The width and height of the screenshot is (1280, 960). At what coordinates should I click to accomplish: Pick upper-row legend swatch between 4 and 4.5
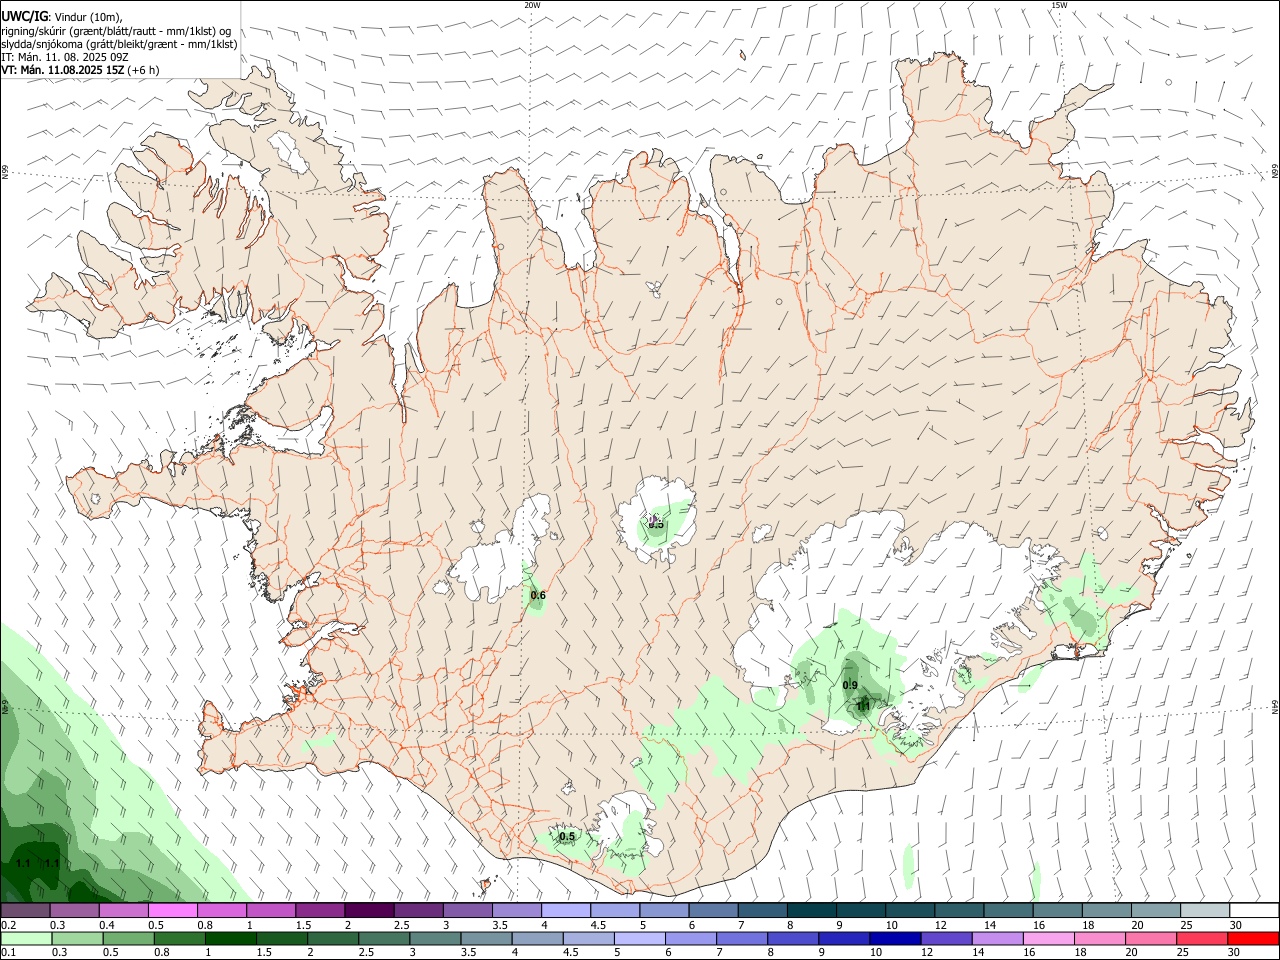coord(565,911)
